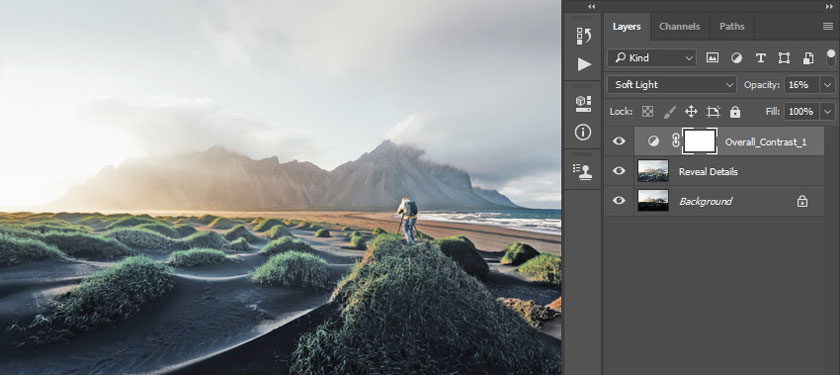This screenshot has width=840, height=375.
Task: Click the Opacity 16% value field
Action: 802,85
